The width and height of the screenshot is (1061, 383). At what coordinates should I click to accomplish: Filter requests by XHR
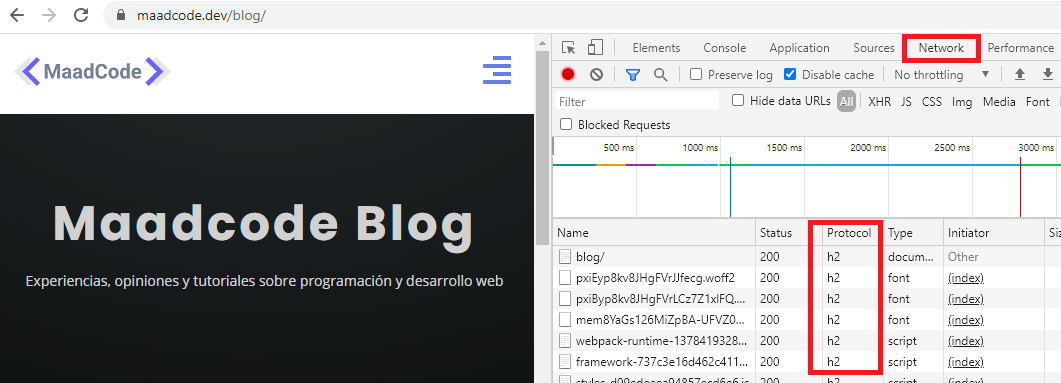click(x=880, y=102)
